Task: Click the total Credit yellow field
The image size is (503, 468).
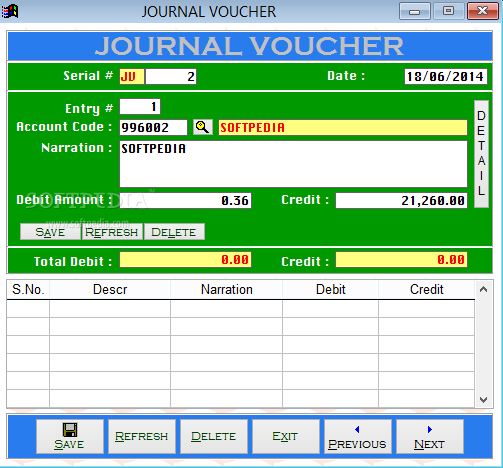Action: 401,259
